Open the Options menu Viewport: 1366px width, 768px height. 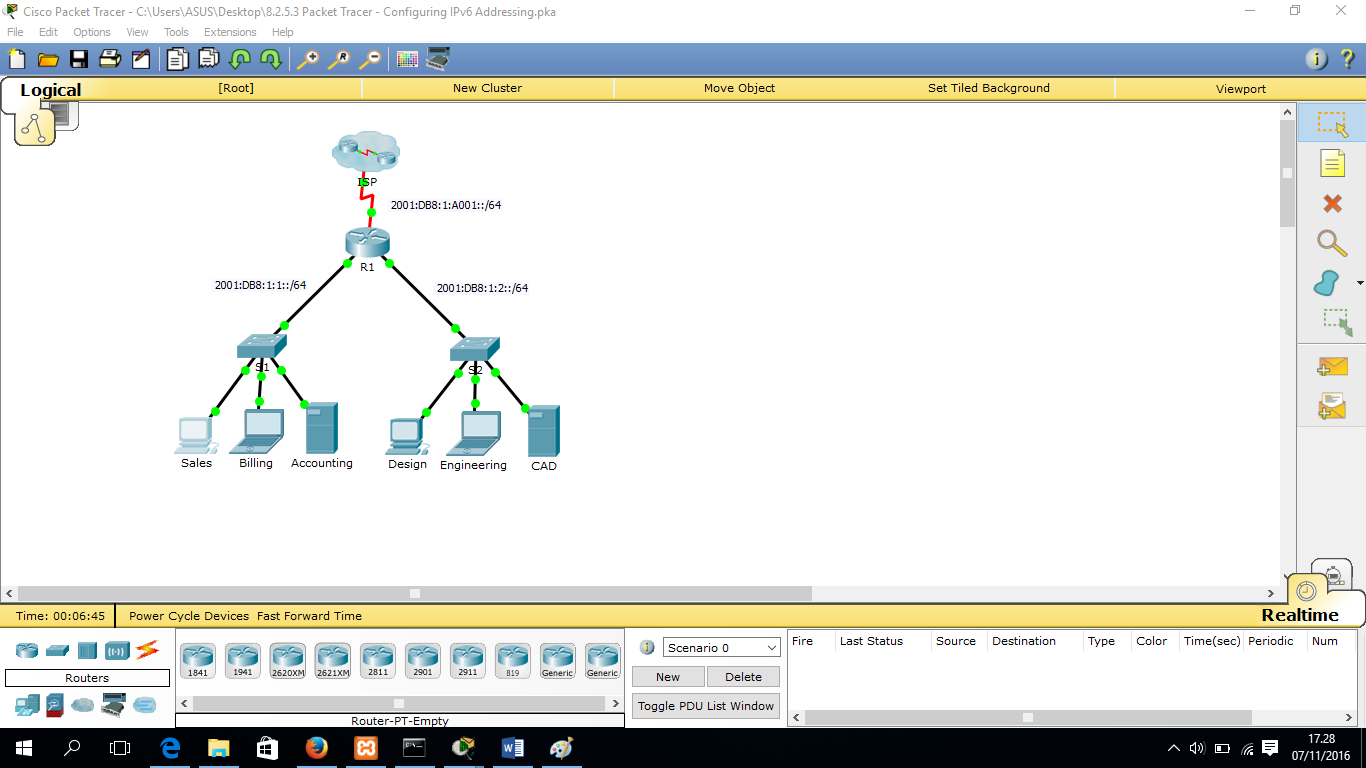tap(92, 32)
